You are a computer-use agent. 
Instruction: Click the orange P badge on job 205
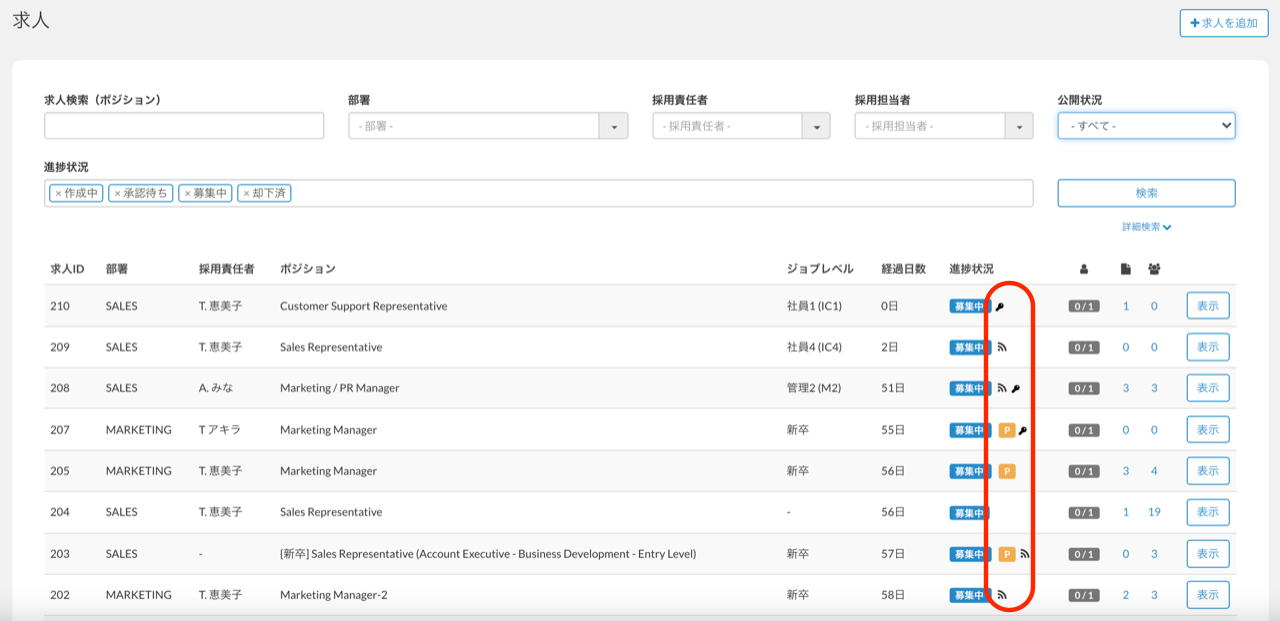(x=1007, y=471)
